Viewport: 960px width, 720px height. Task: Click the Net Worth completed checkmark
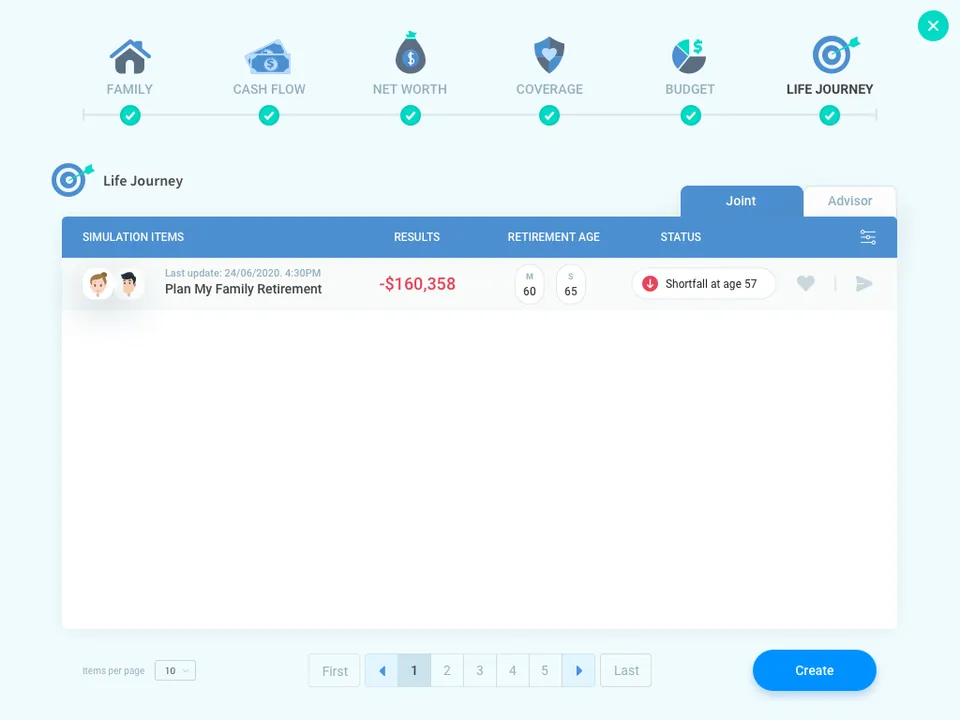[410, 115]
